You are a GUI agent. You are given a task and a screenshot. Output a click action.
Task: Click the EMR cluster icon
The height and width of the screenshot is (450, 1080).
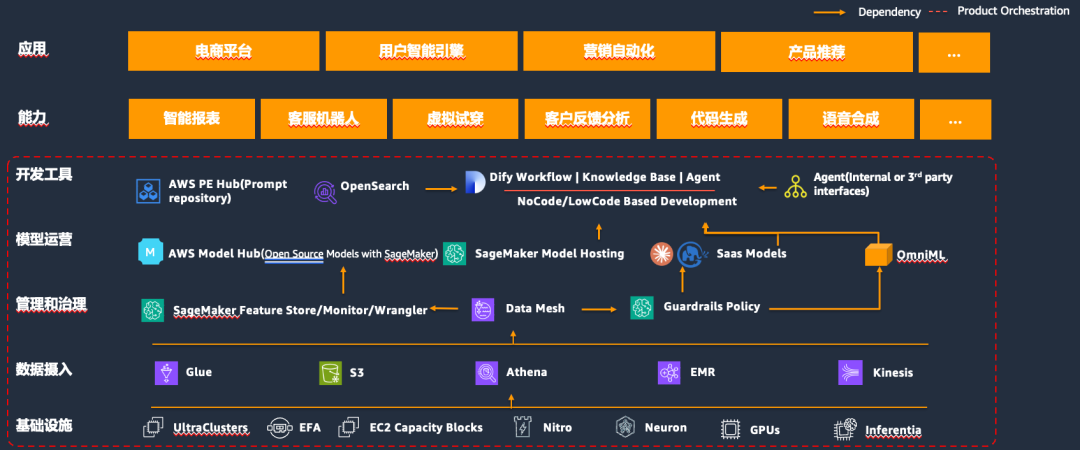click(x=669, y=373)
